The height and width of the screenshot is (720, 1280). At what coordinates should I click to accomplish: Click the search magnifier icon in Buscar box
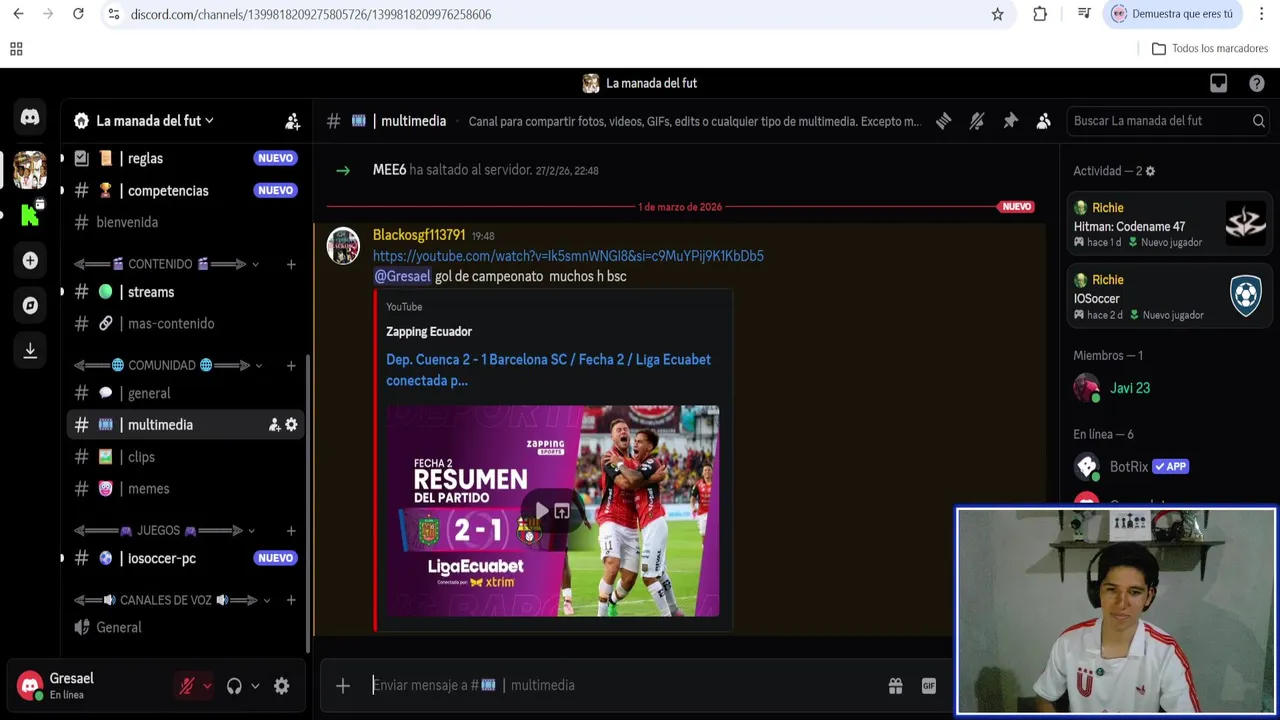click(1258, 121)
